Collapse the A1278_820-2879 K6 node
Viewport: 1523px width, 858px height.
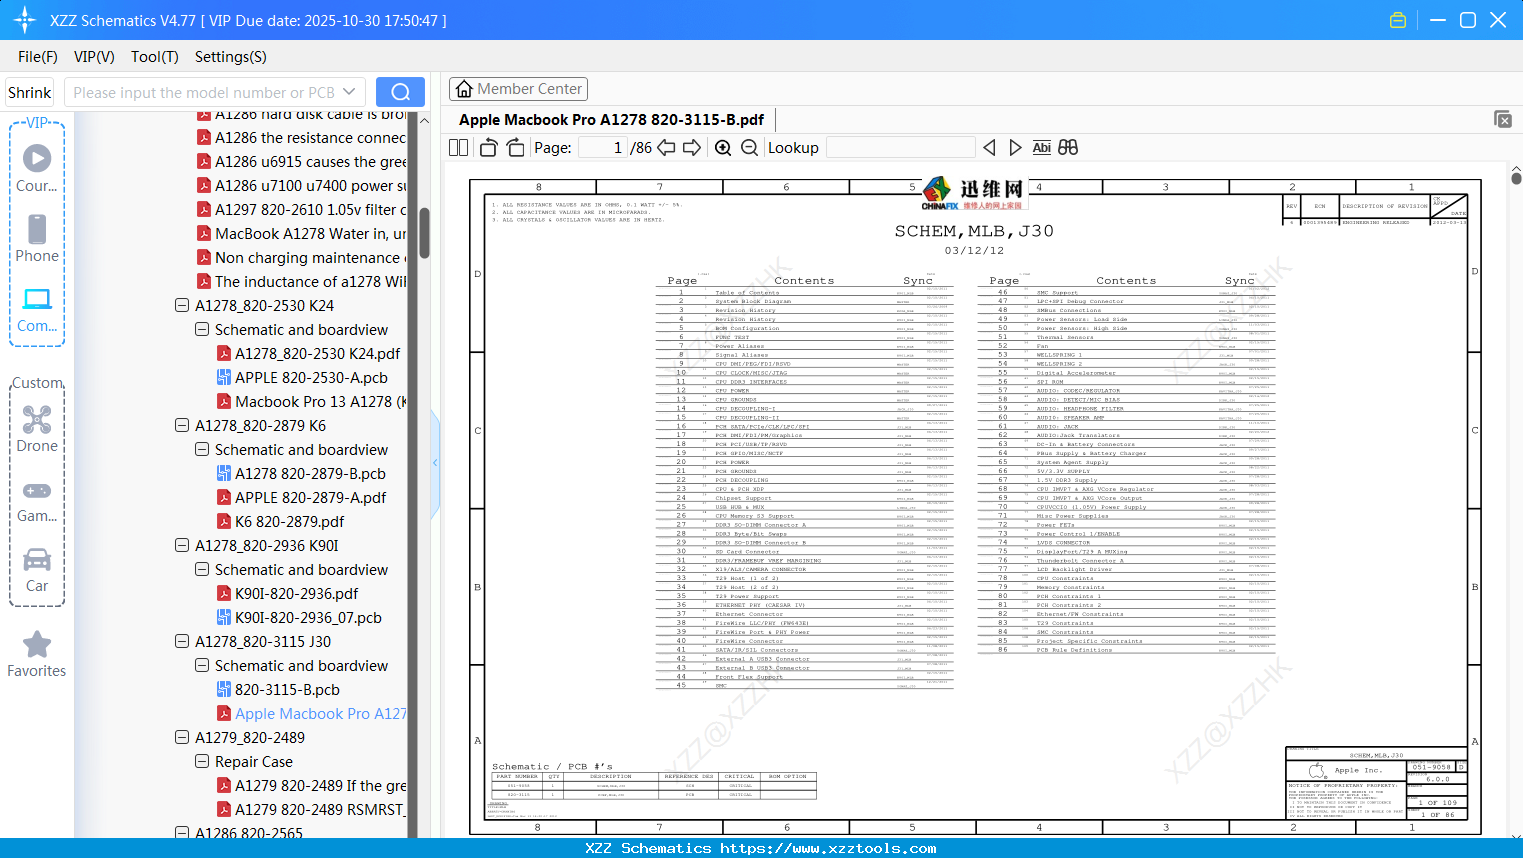pos(182,426)
